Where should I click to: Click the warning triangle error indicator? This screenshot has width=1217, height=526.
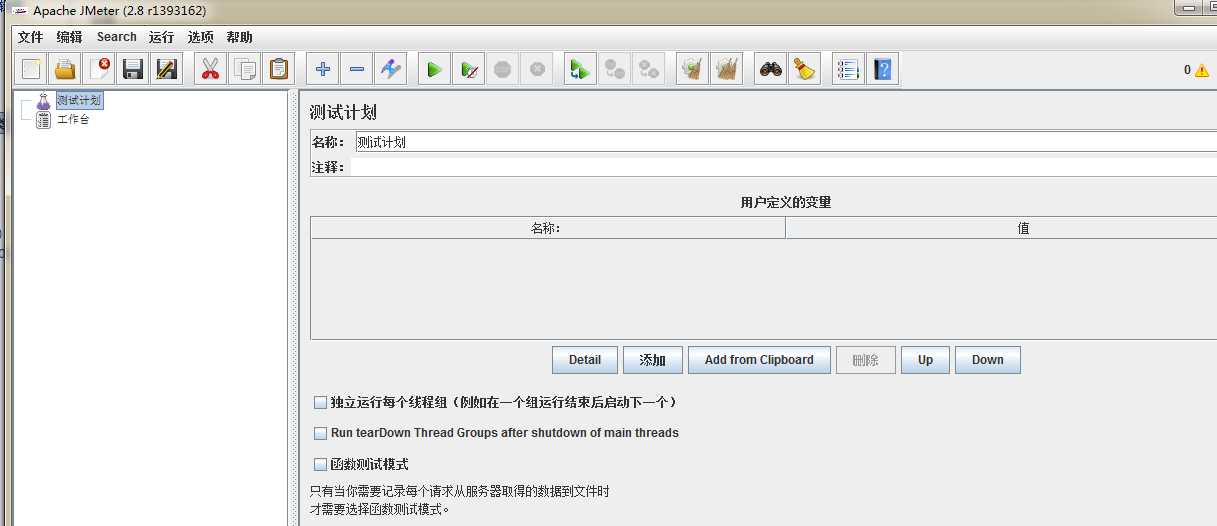1201,70
